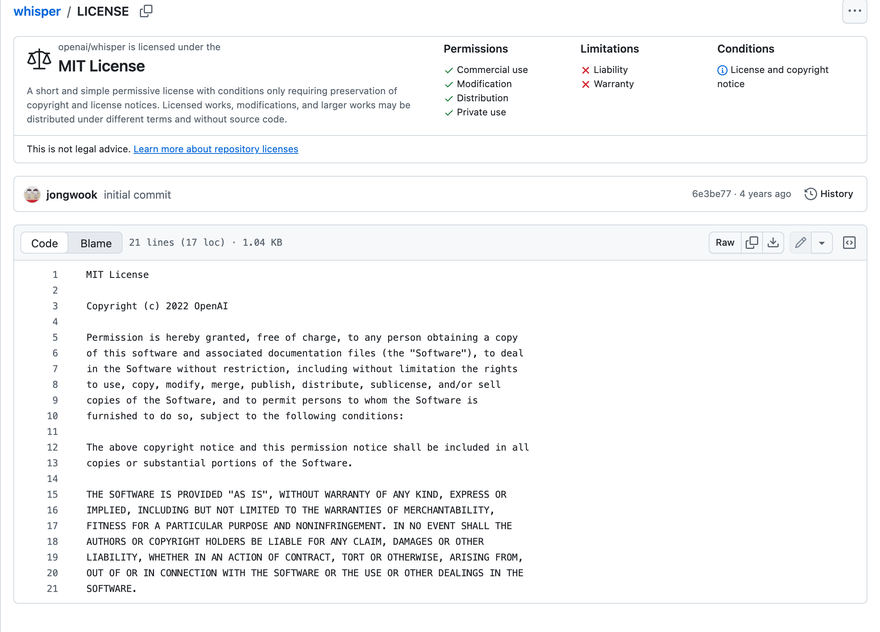Click the 'Copyright (c) 2022 OpenAI' line

pos(157,306)
